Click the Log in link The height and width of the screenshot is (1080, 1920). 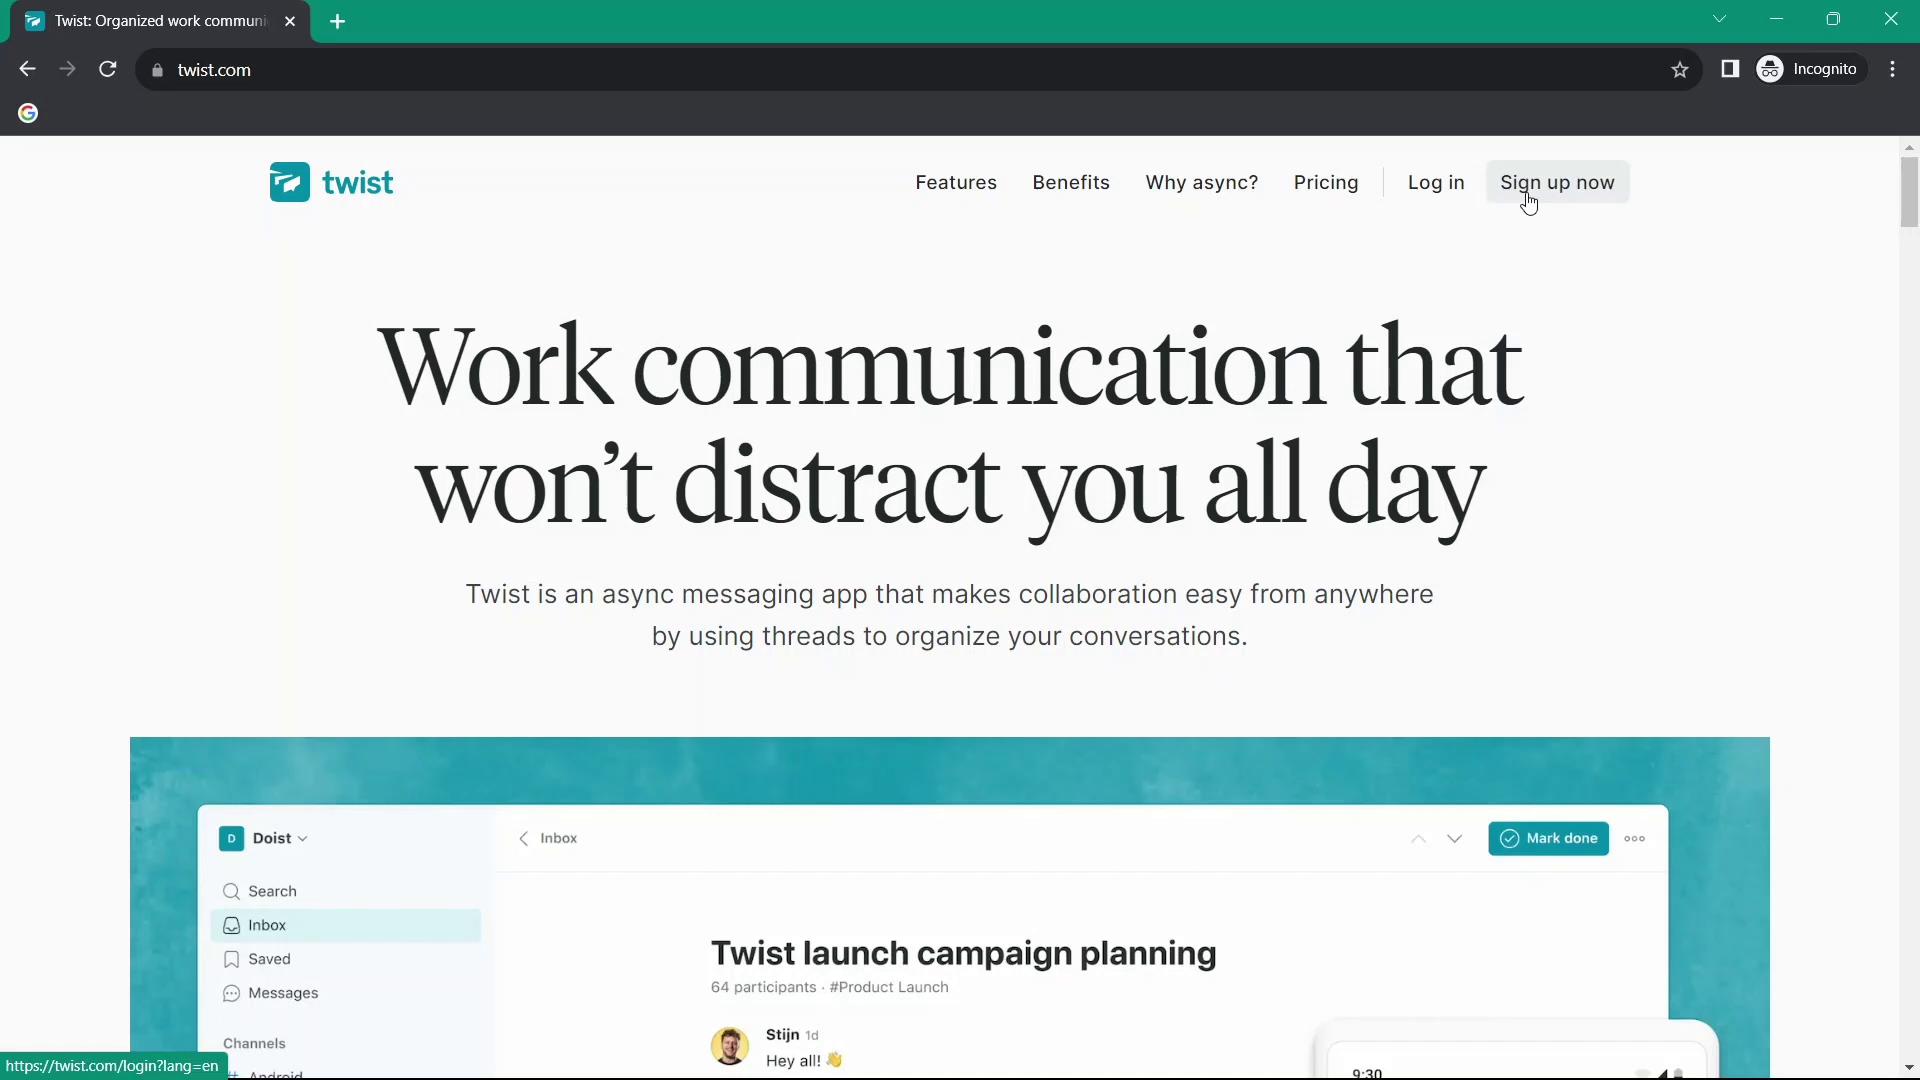click(x=1436, y=182)
